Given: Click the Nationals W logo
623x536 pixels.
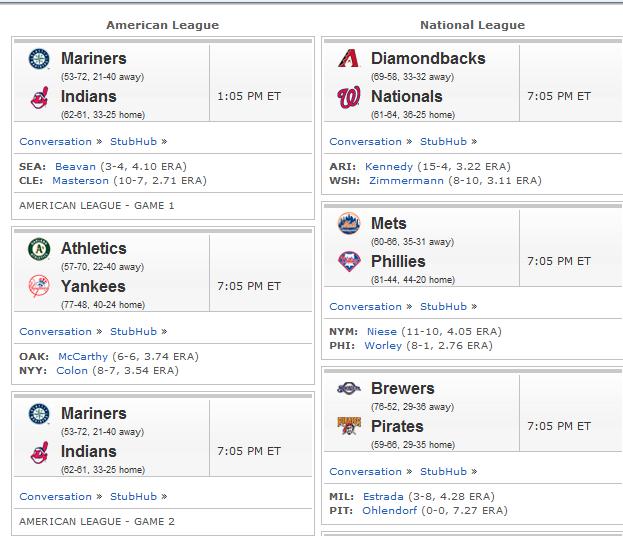Looking at the screenshot, I should 348,97.
